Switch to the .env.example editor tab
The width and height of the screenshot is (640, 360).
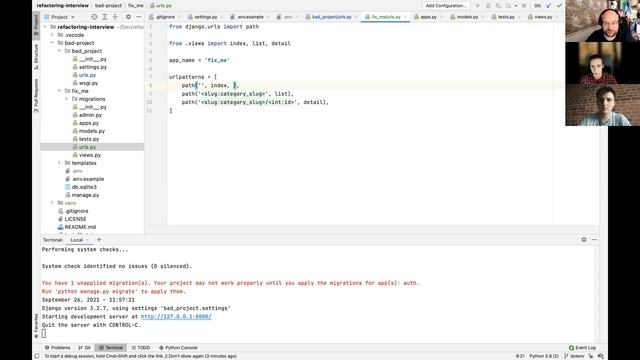point(250,17)
